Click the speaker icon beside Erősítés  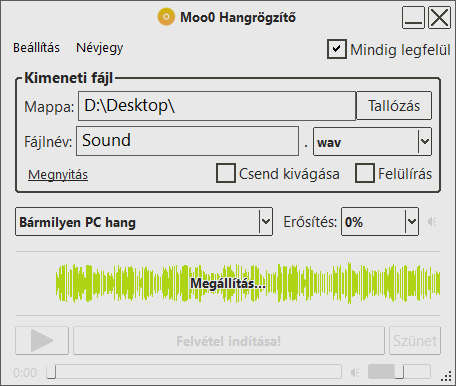(432, 222)
